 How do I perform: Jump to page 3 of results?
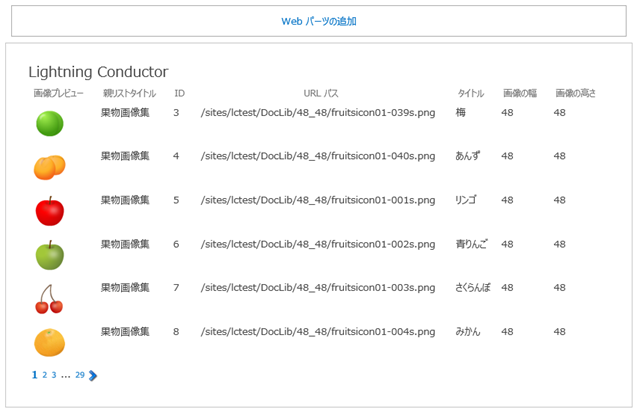point(54,376)
